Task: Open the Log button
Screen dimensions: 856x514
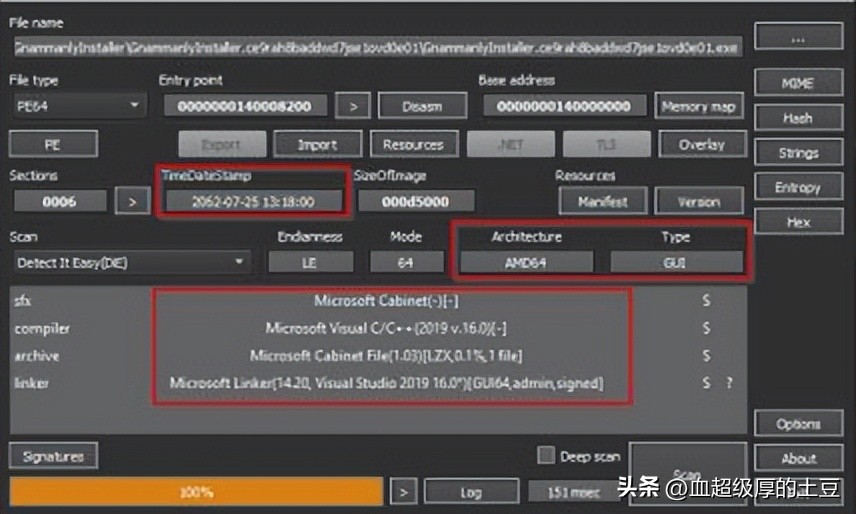Action: click(471, 492)
